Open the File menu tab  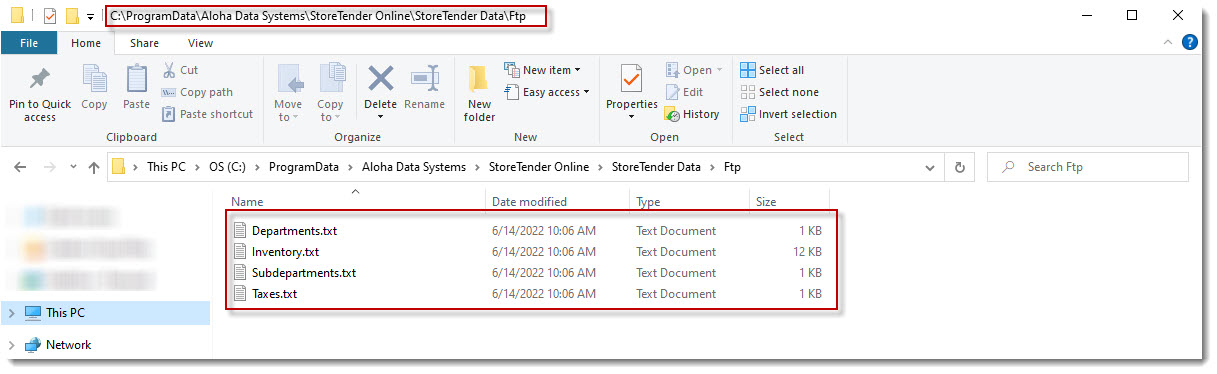click(29, 43)
